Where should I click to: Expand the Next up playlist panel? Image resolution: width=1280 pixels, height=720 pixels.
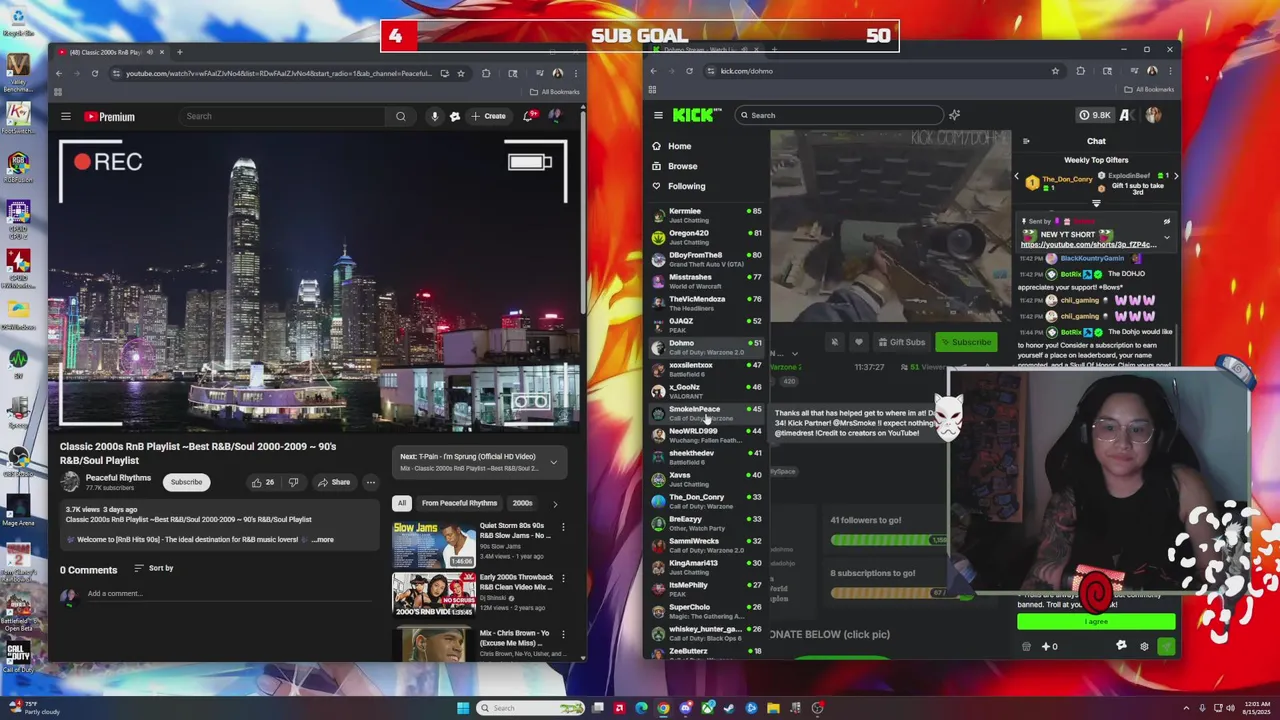pos(553,462)
